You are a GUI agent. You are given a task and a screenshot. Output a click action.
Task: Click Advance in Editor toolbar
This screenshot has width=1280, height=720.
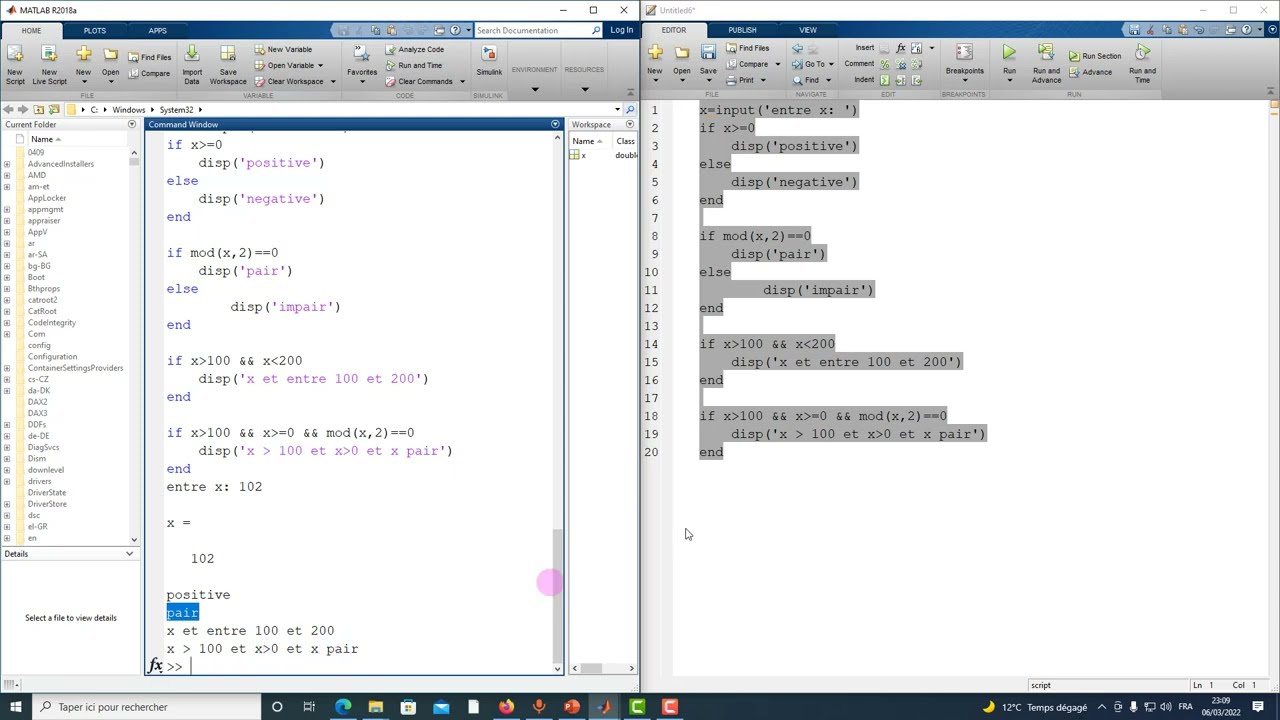1090,72
